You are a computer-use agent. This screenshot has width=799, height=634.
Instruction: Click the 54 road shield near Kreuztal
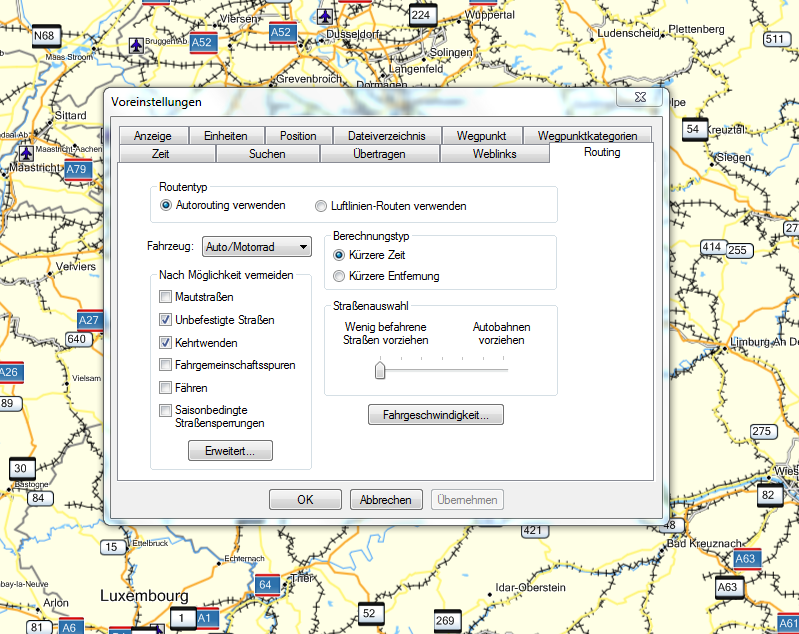point(693,130)
